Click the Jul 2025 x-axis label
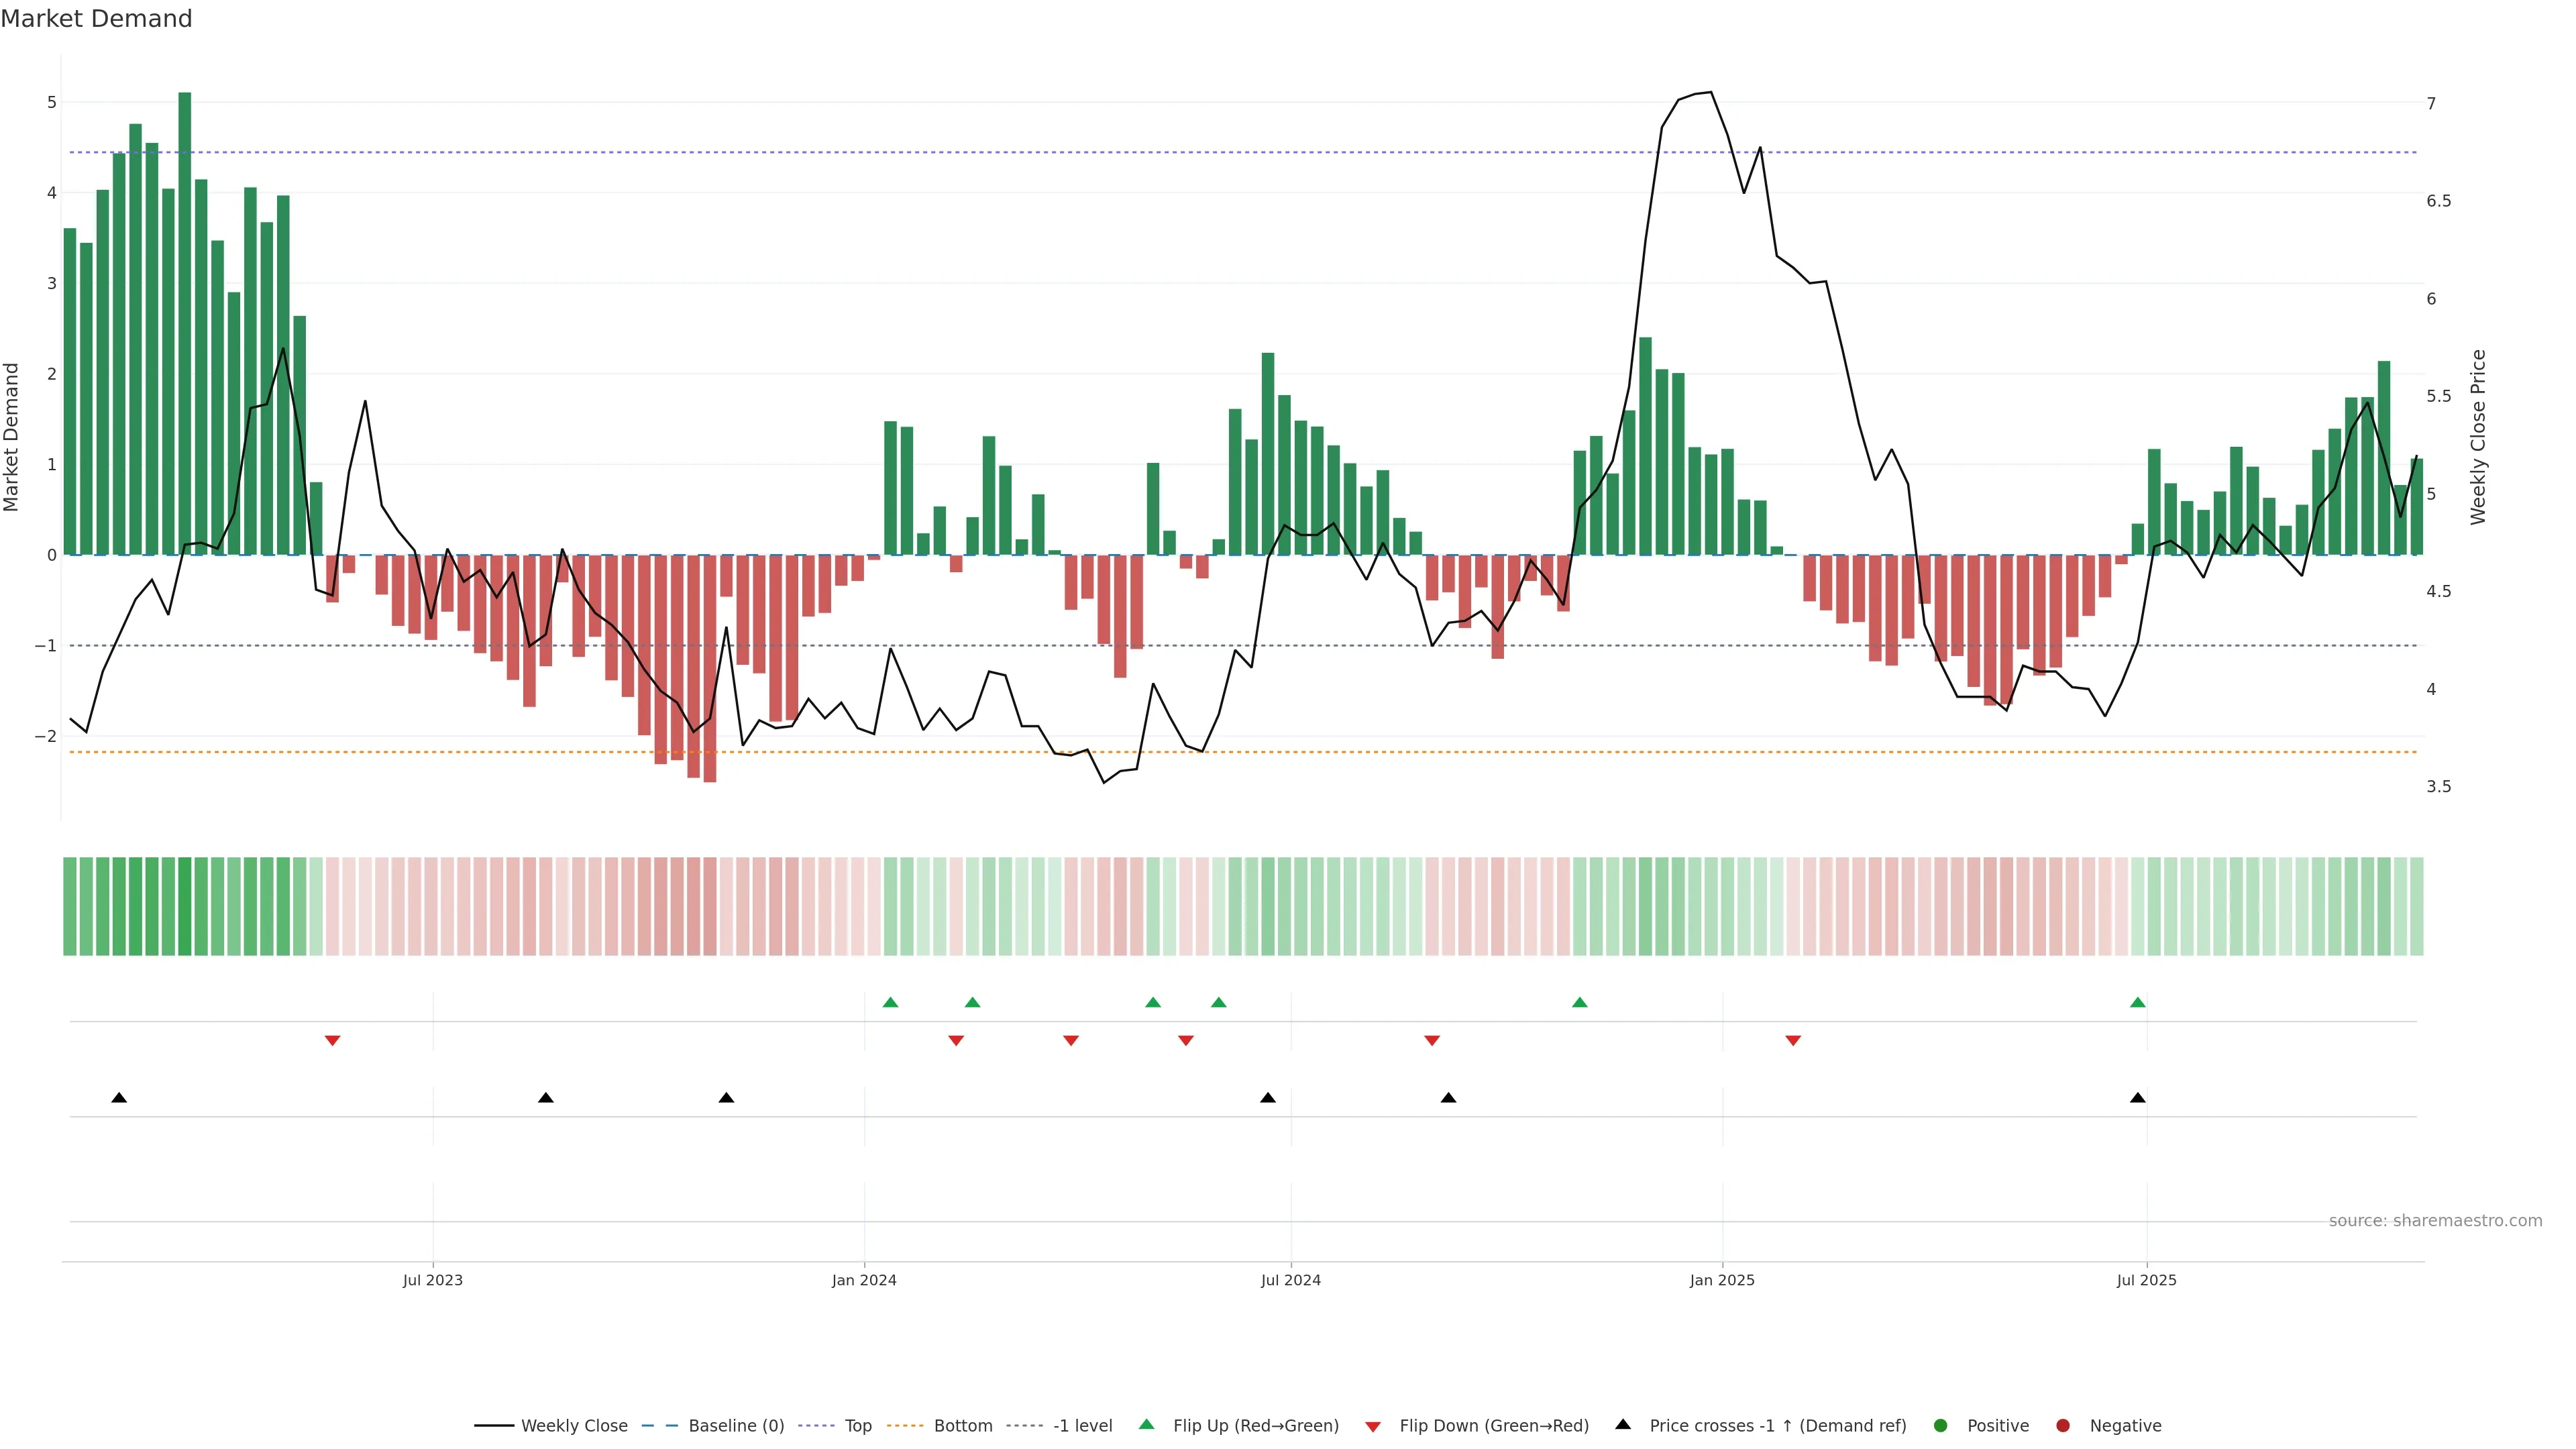 coord(2146,1280)
